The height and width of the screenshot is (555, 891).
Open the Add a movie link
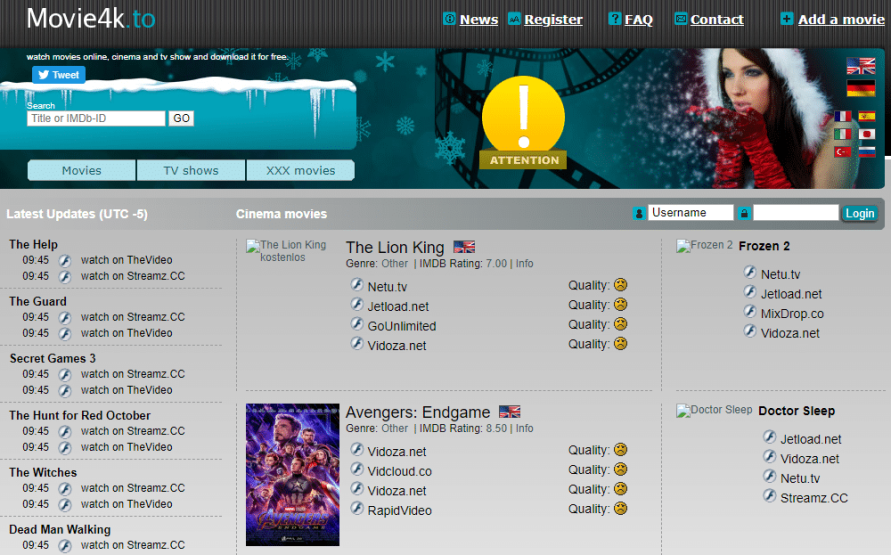pyautogui.click(x=841, y=19)
